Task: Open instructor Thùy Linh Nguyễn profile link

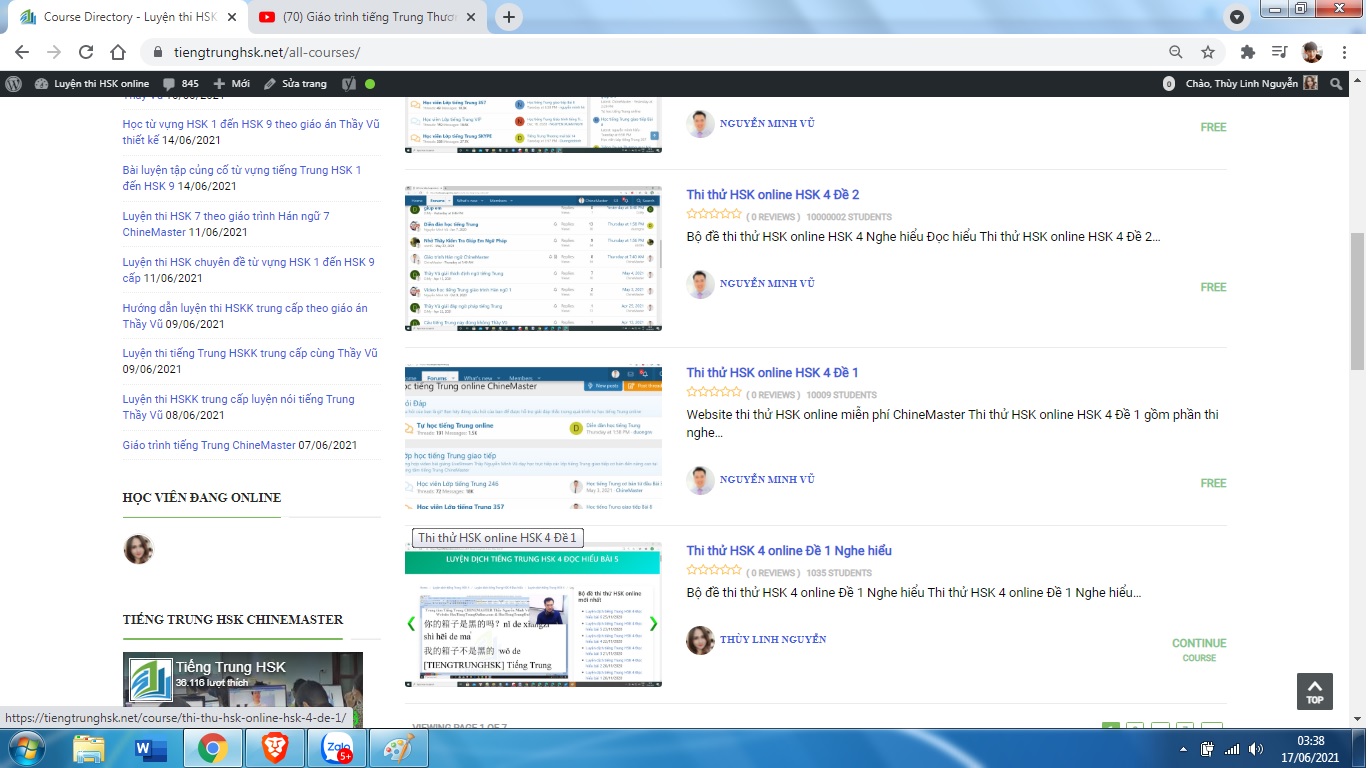Action: (773, 640)
